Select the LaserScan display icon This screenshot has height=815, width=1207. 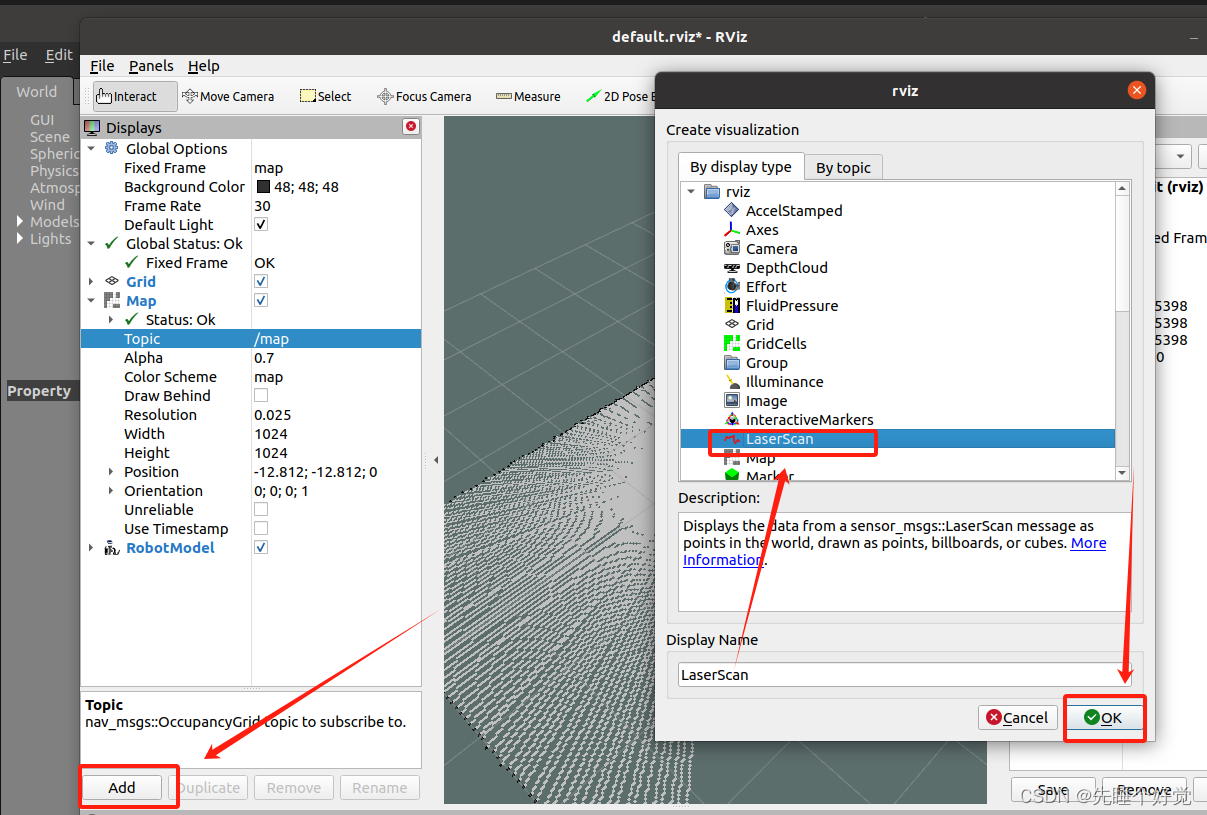tap(732, 438)
